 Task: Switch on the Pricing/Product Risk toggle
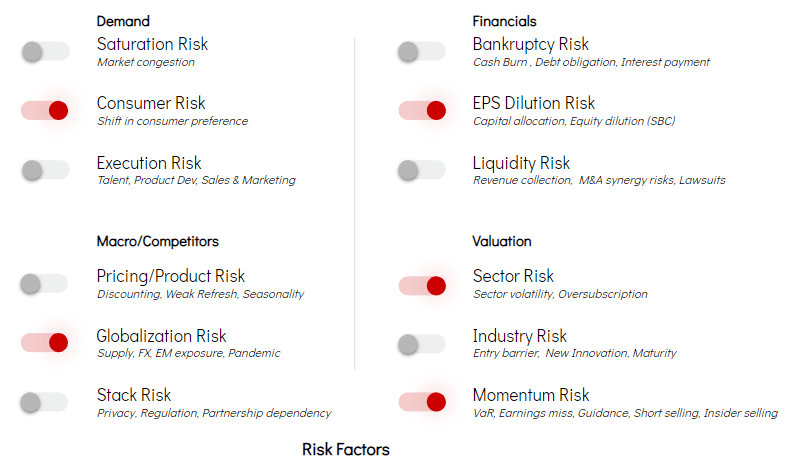coord(44,283)
